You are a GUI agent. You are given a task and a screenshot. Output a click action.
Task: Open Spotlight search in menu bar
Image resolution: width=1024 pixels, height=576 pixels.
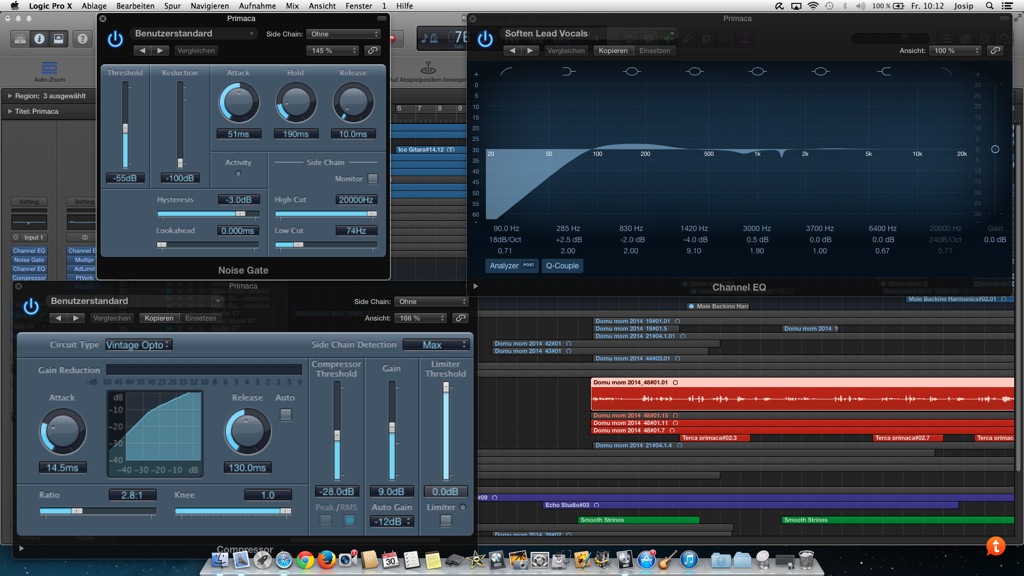click(x=989, y=6)
